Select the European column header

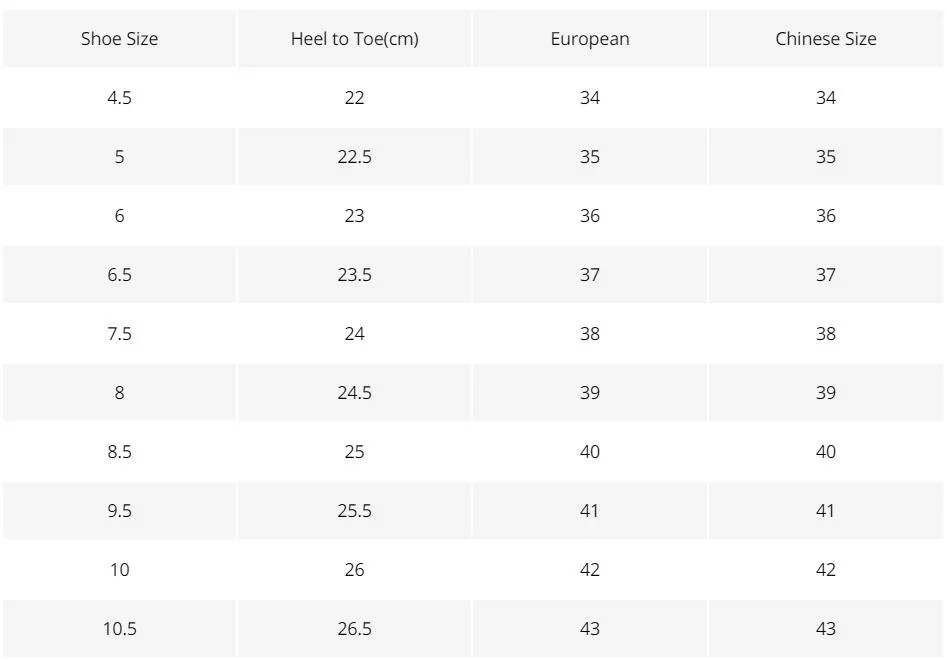tap(590, 39)
